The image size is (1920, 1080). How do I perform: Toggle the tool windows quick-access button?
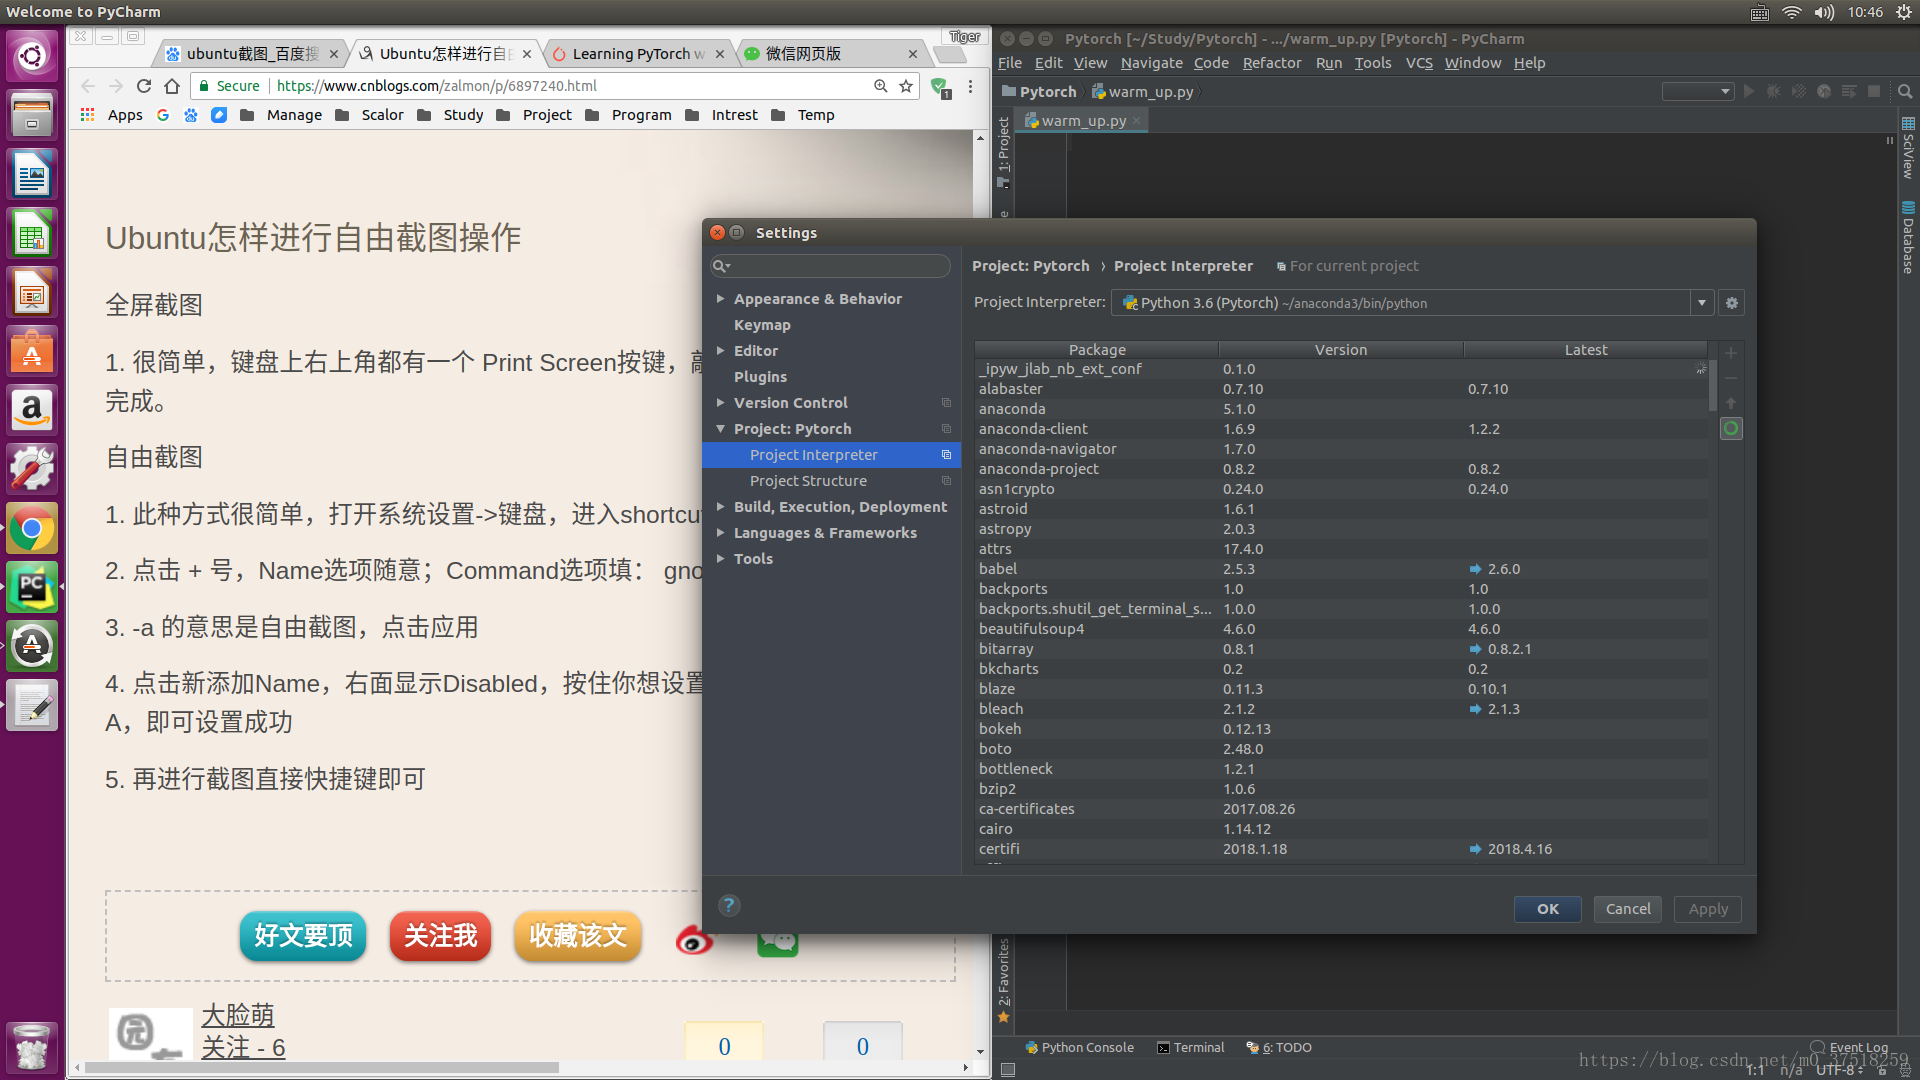click(1008, 1070)
